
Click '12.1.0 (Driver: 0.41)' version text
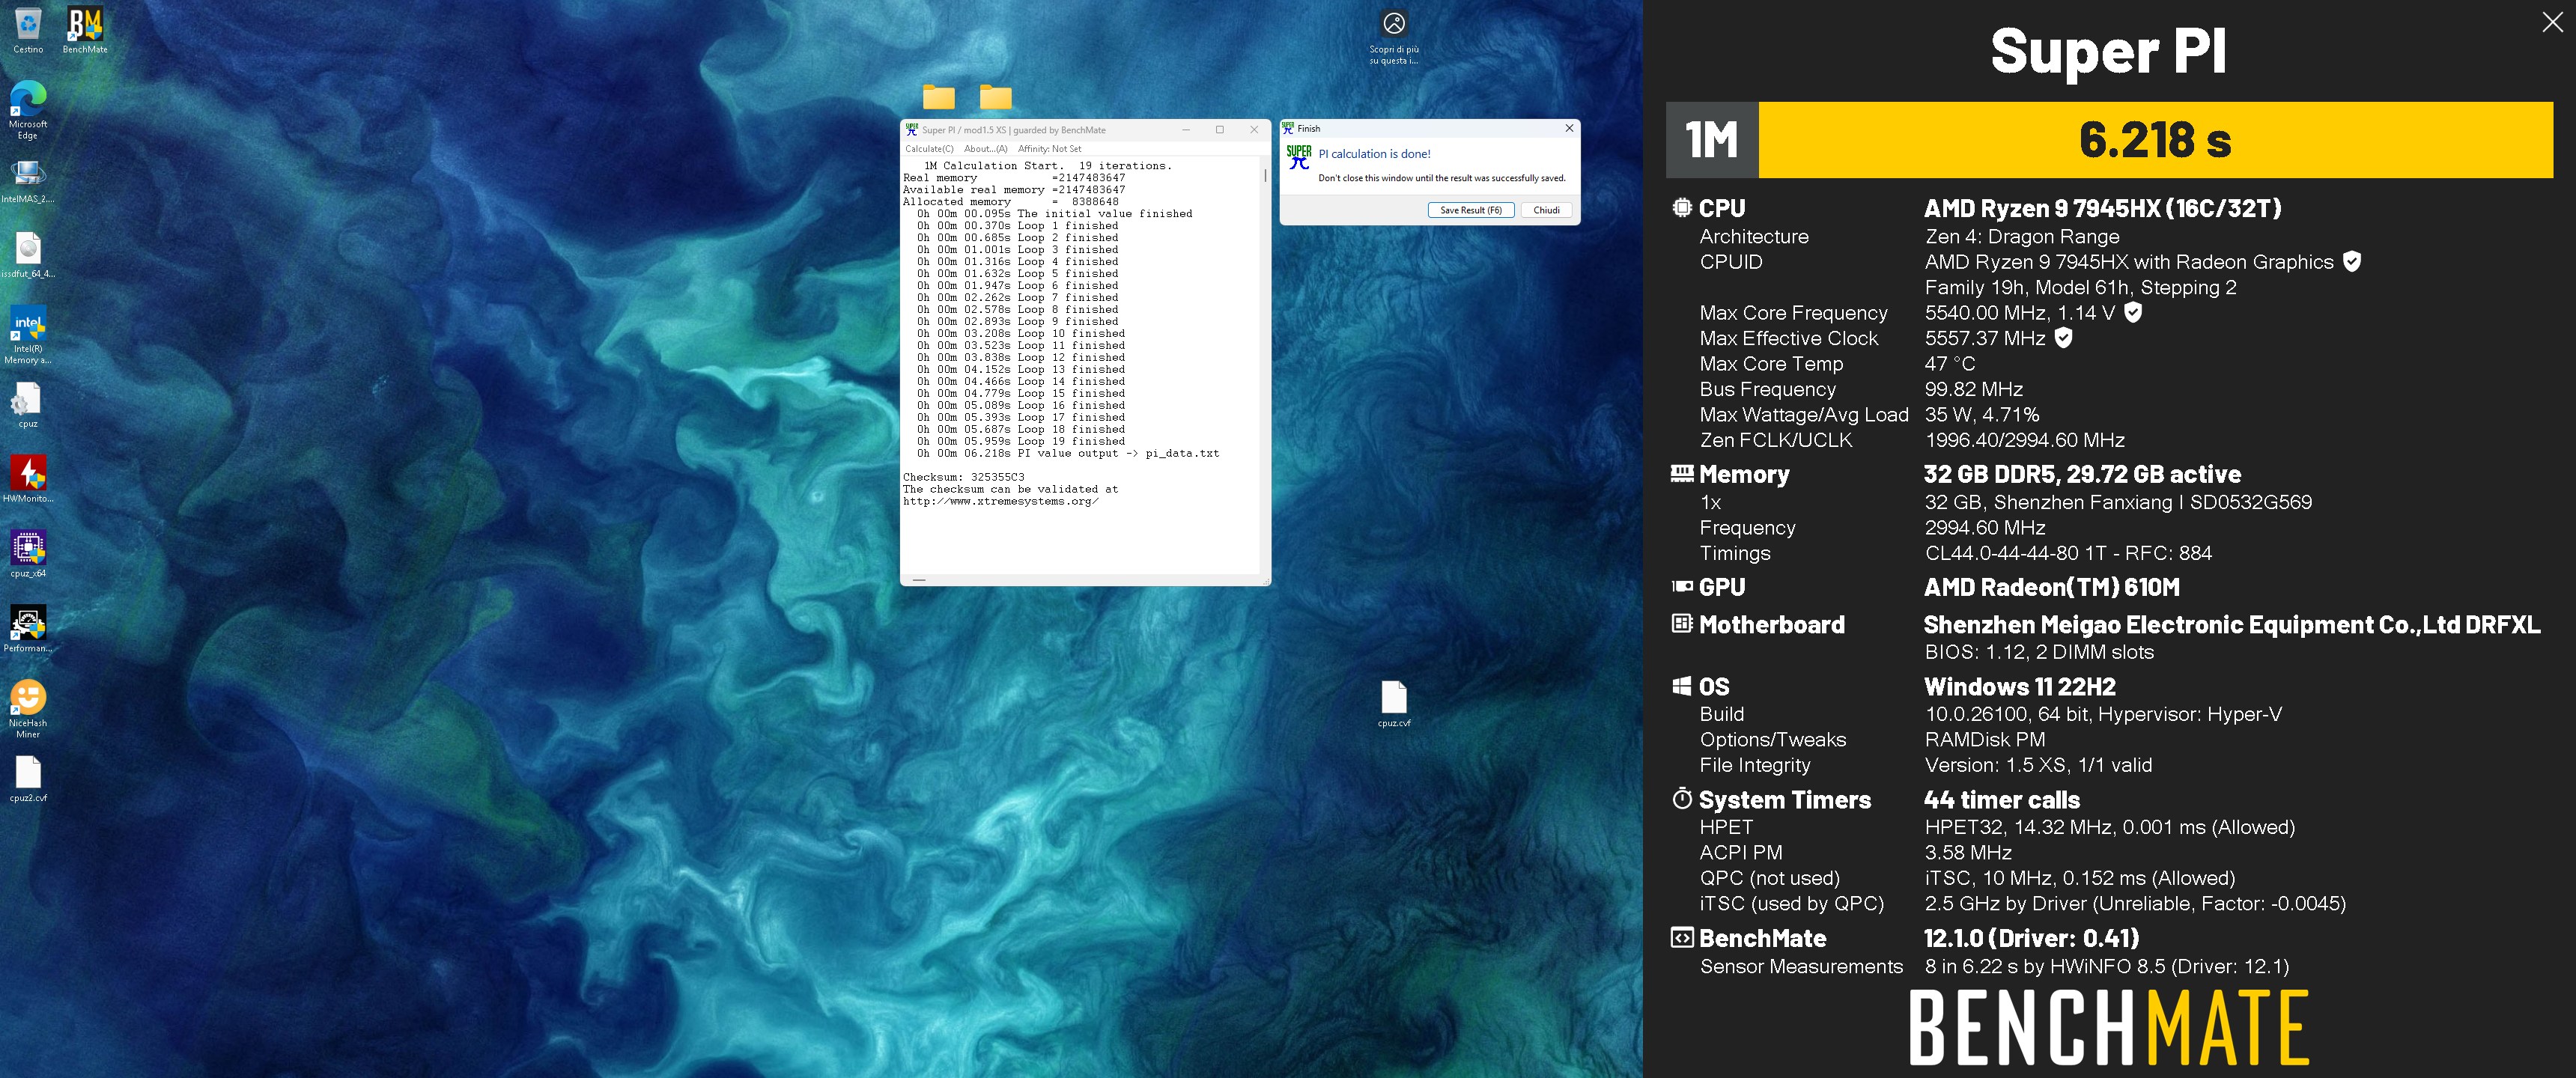point(2031,938)
